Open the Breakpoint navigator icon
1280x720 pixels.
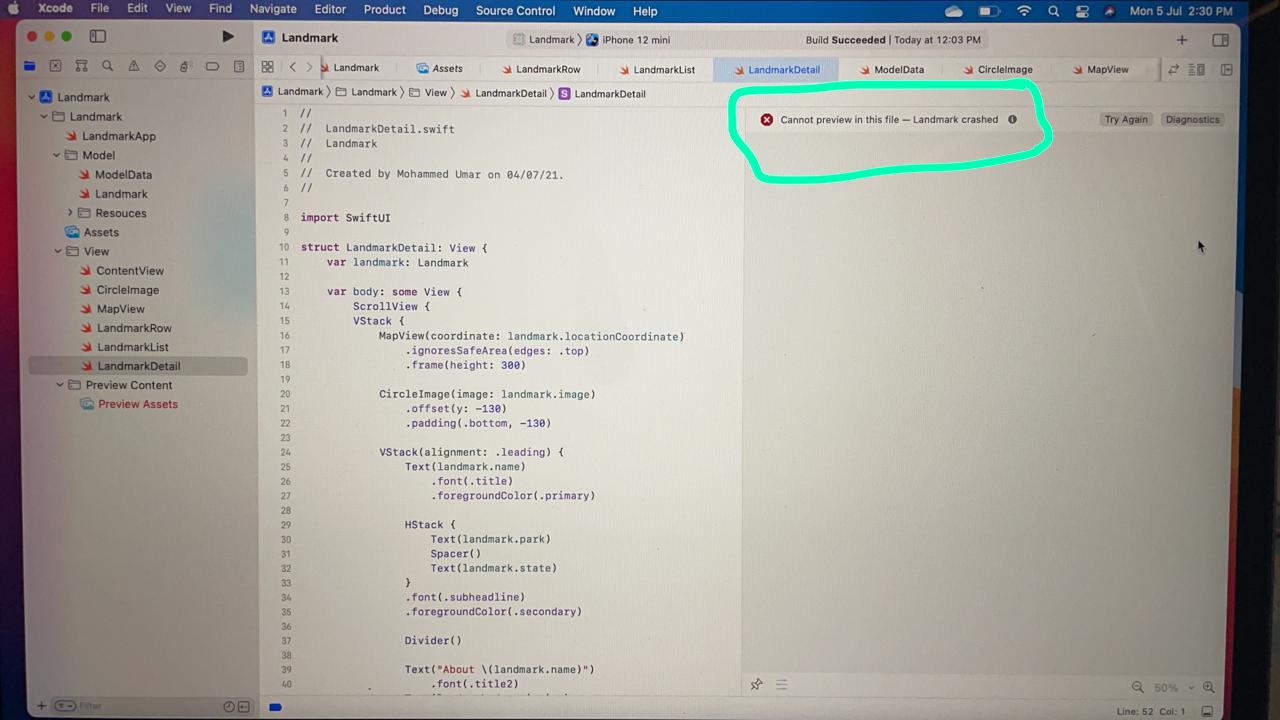click(x=212, y=67)
